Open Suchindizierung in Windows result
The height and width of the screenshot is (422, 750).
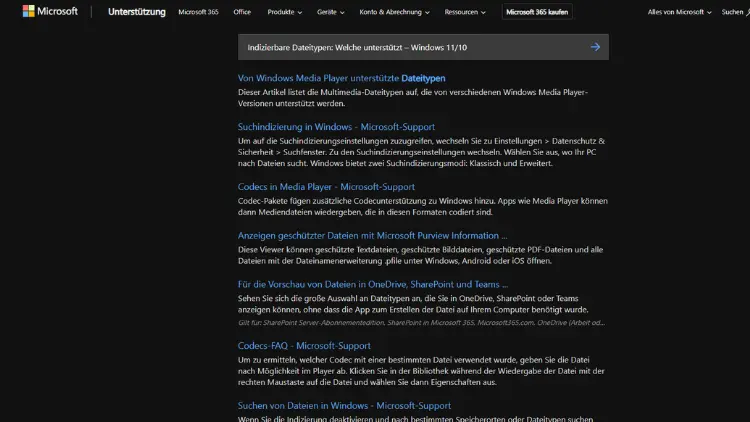336,126
